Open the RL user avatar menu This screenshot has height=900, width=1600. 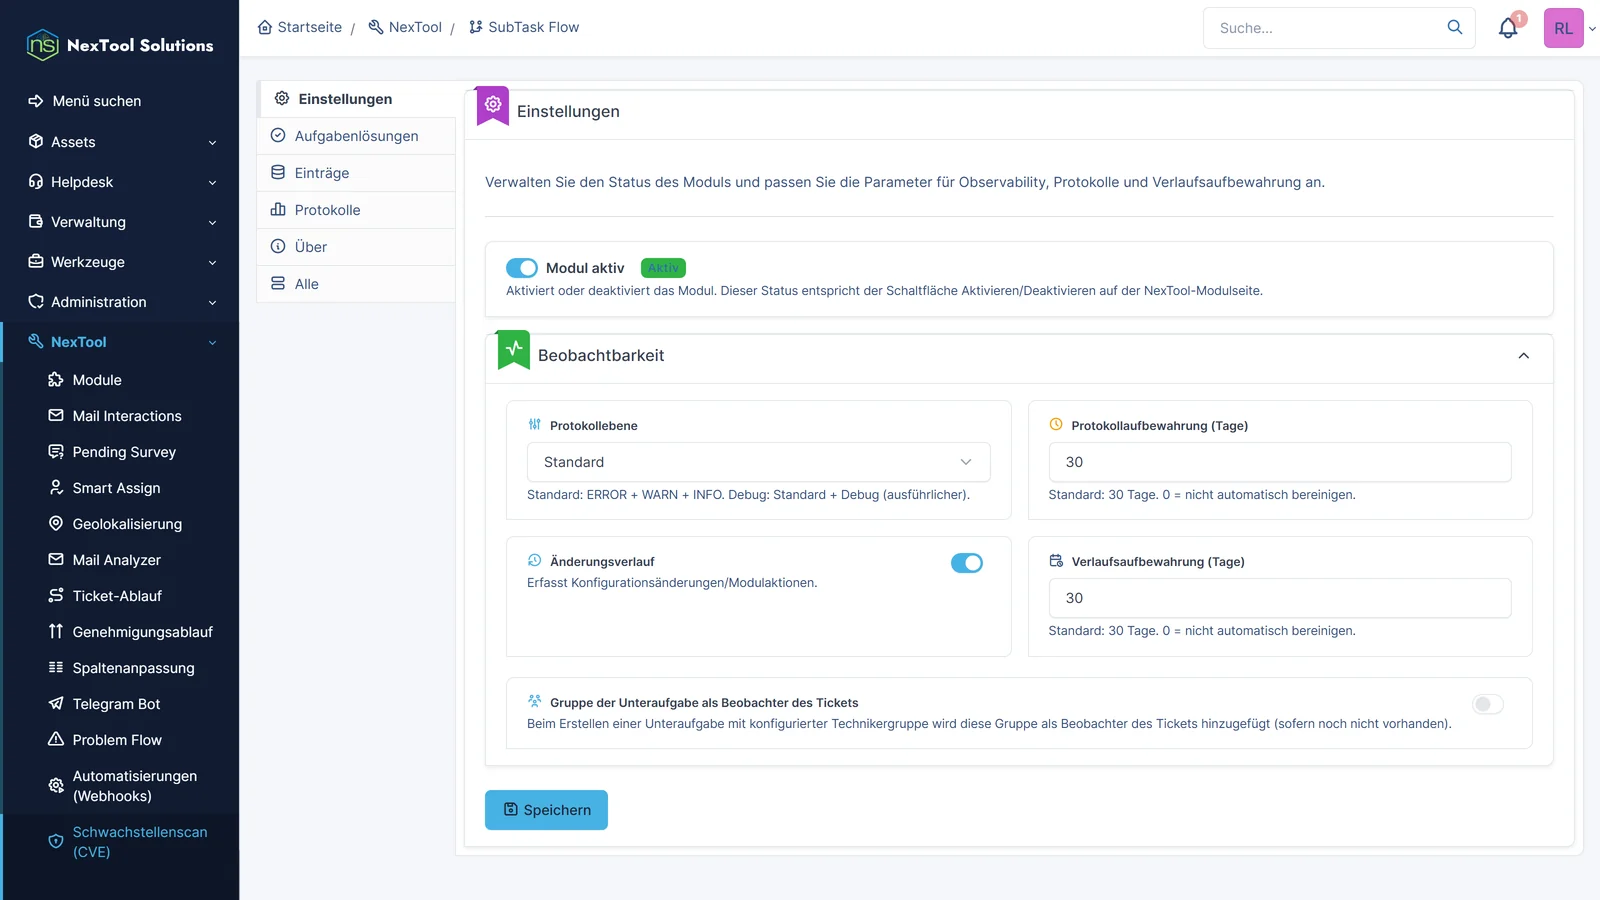click(1564, 28)
